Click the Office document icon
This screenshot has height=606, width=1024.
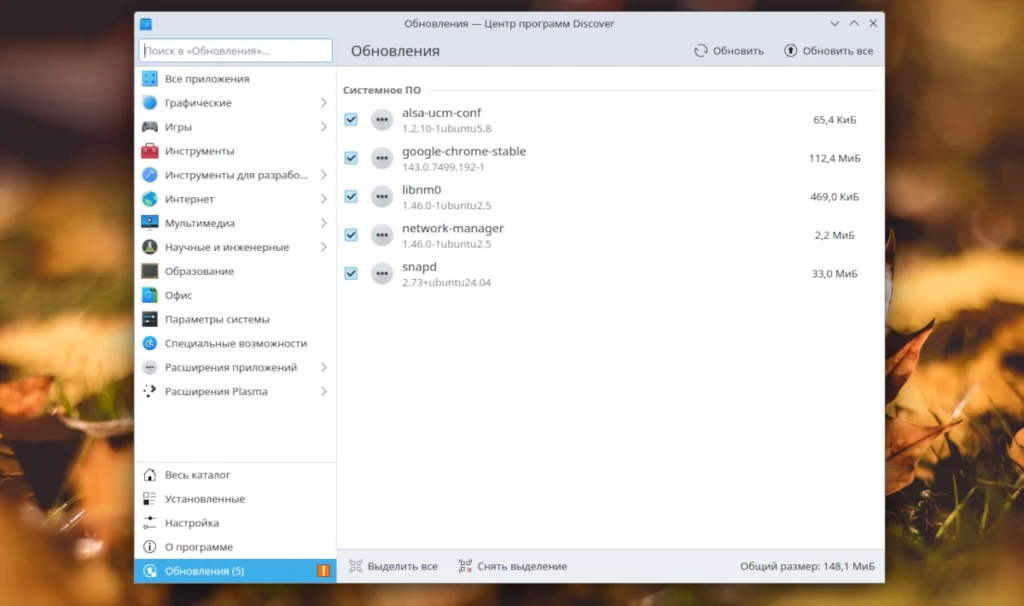coord(150,295)
